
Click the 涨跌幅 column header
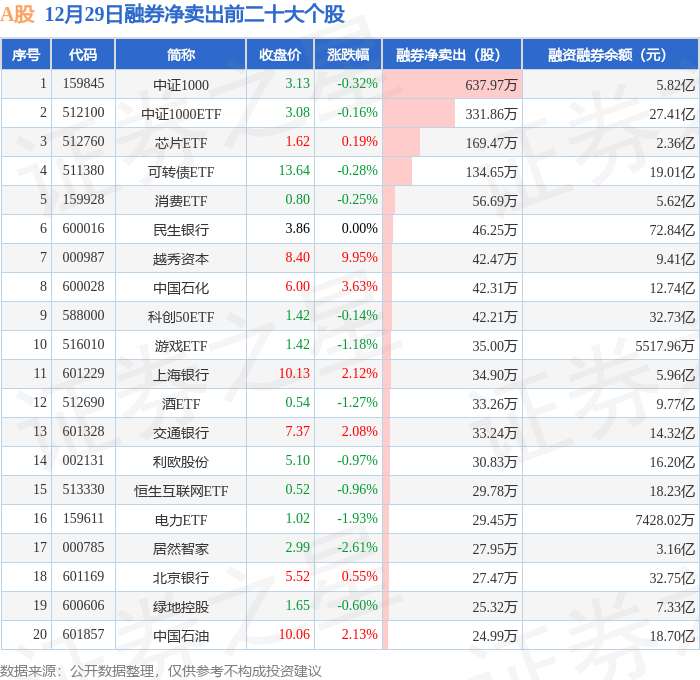pos(348,54)
